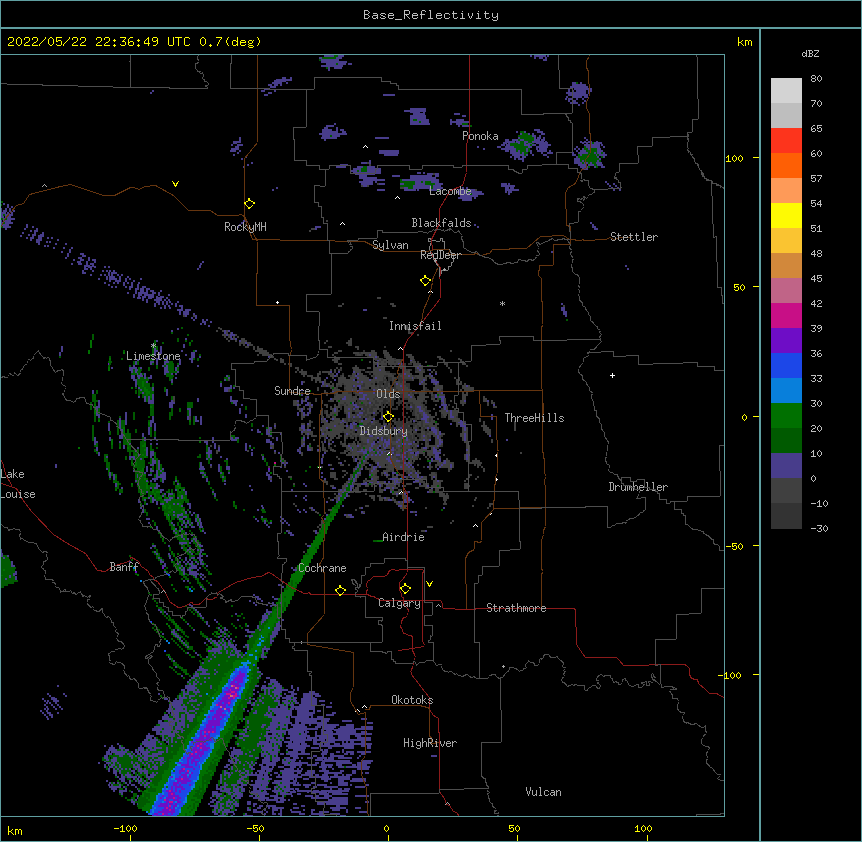Pick the magenta 42-39 dBZ legend swatch
Screen dimensions: 862x842
(x=786, y=315)
